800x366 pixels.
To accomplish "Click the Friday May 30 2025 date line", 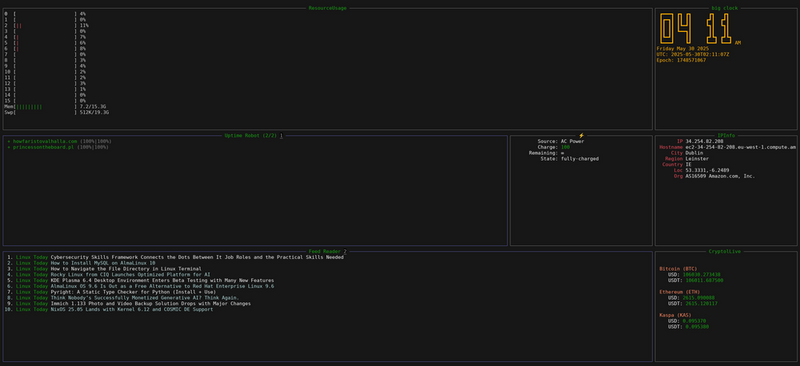I will click(x=682, y=49).
